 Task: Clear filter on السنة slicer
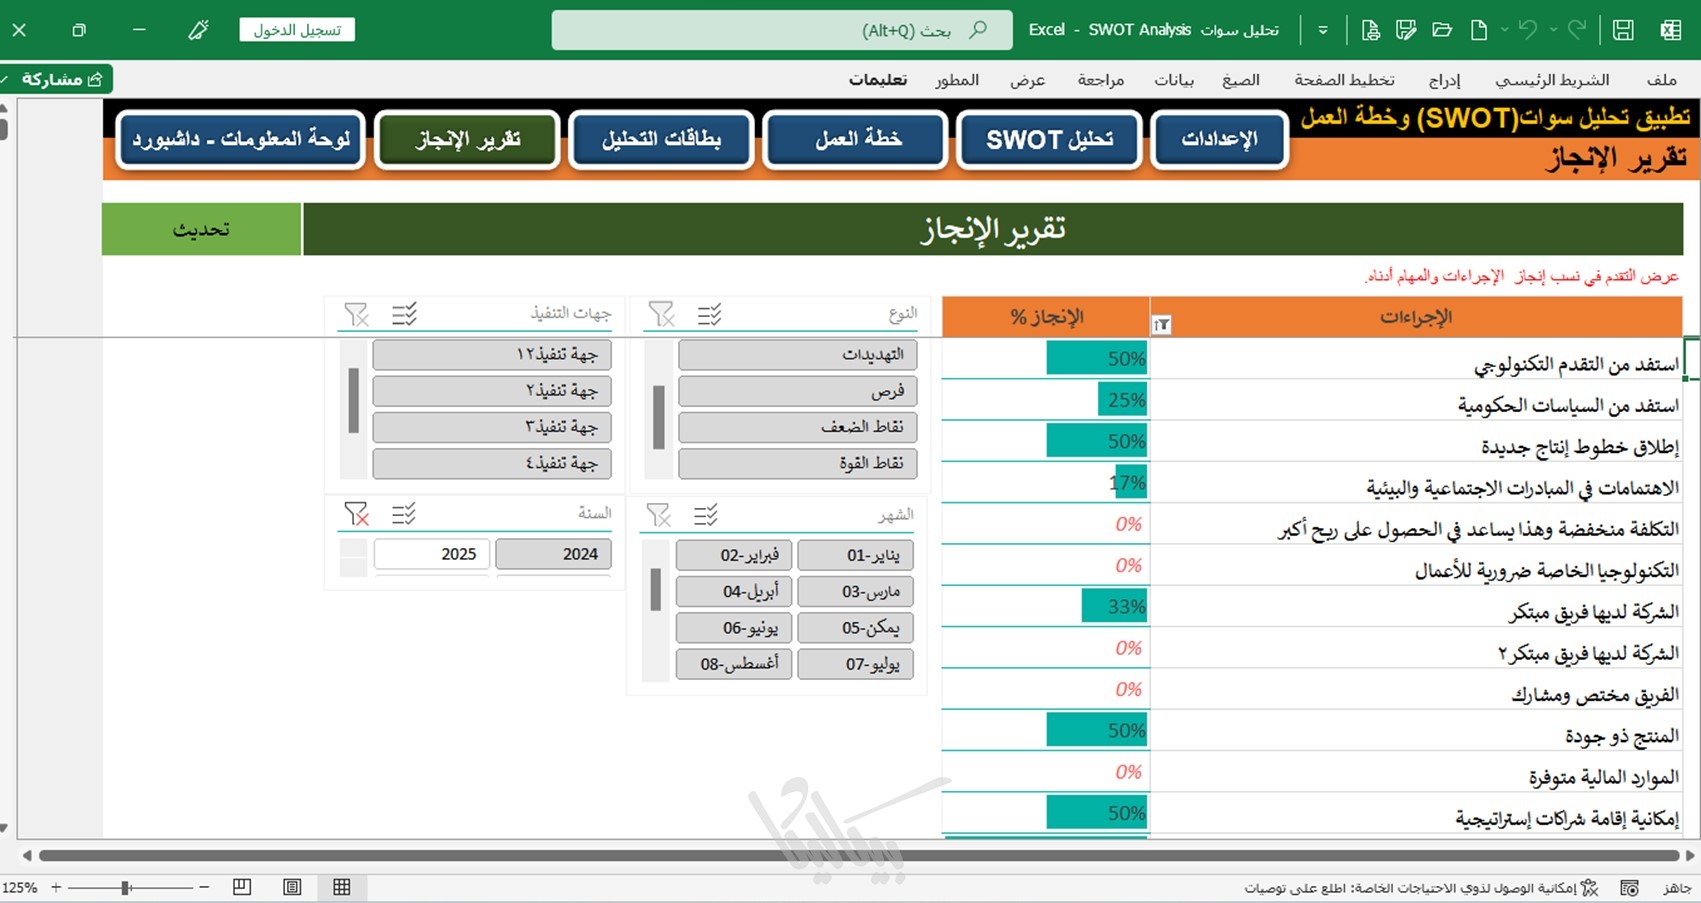coord(356,514)
